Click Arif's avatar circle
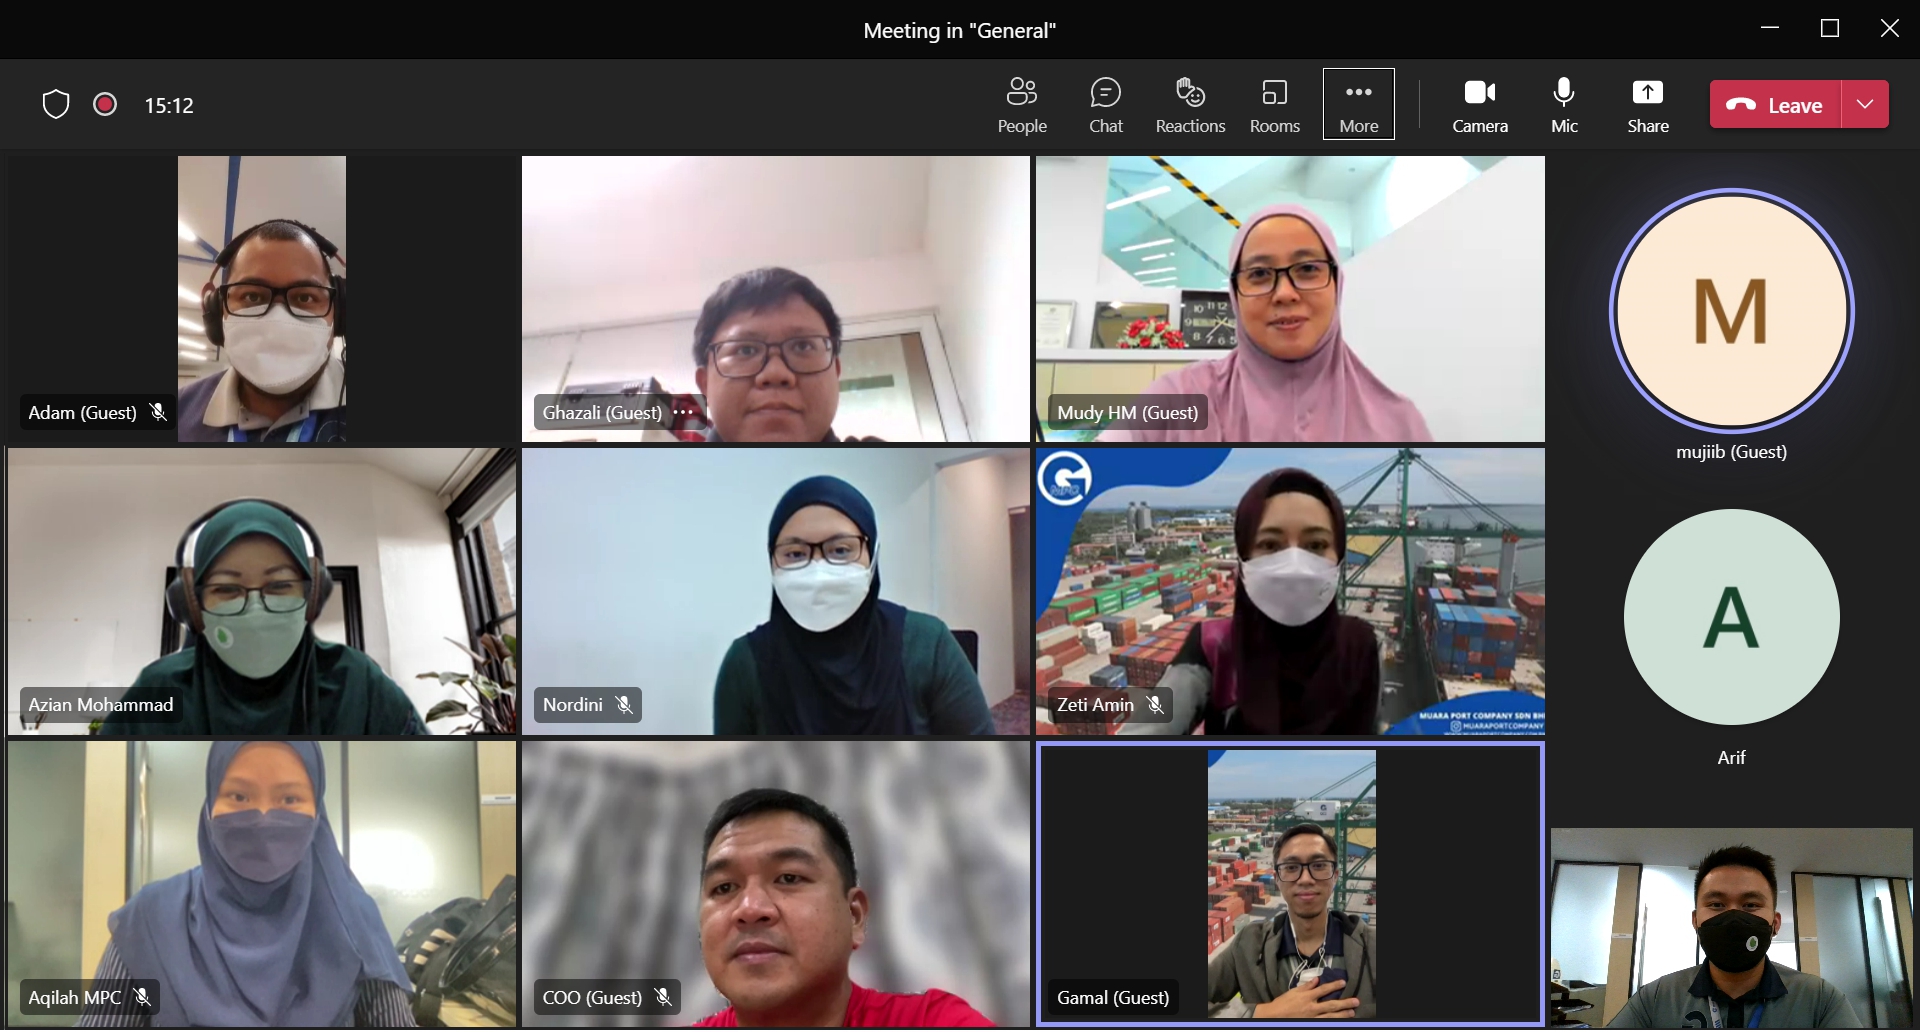The height and width of the screenshot is (1032, 1922). tap(1731, 617)
